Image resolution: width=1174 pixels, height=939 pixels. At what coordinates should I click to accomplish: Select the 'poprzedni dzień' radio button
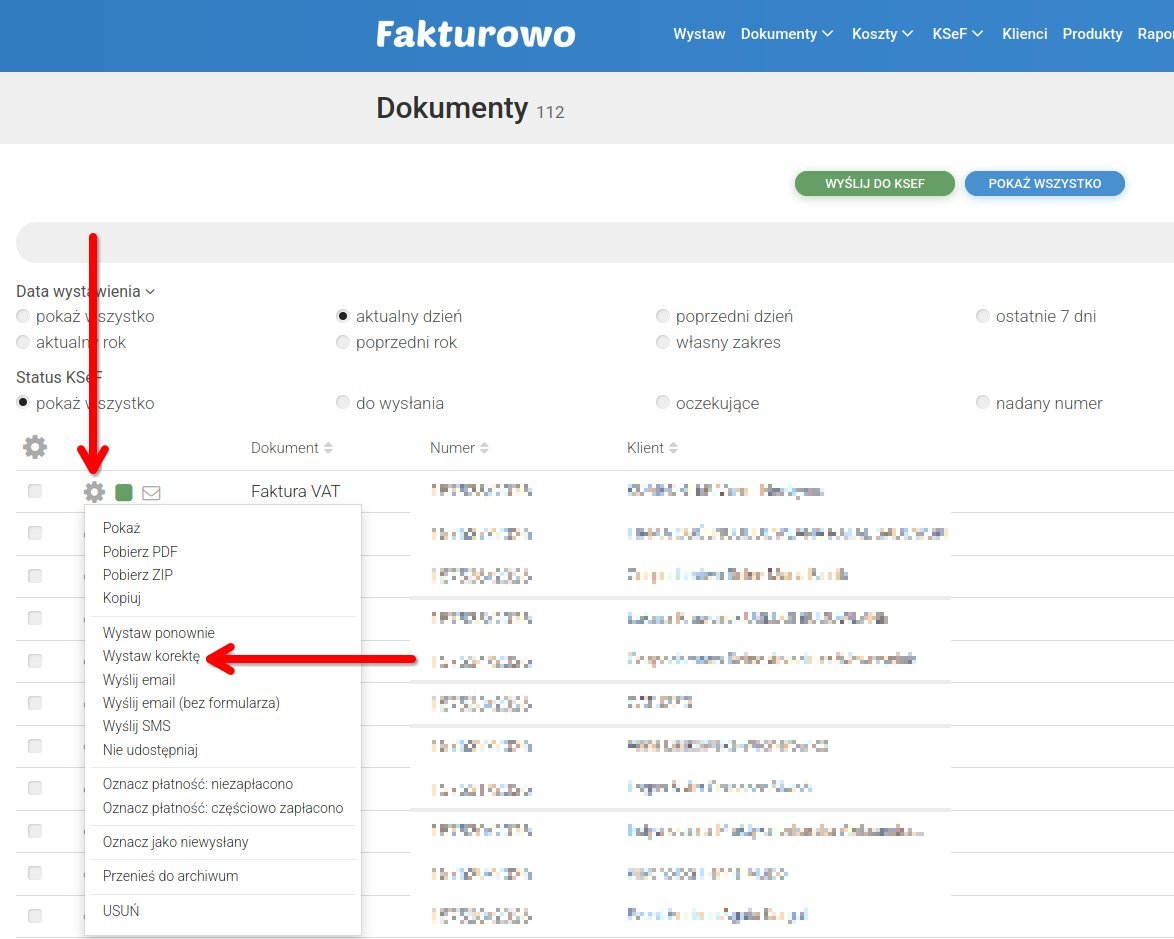pos(663,316)
